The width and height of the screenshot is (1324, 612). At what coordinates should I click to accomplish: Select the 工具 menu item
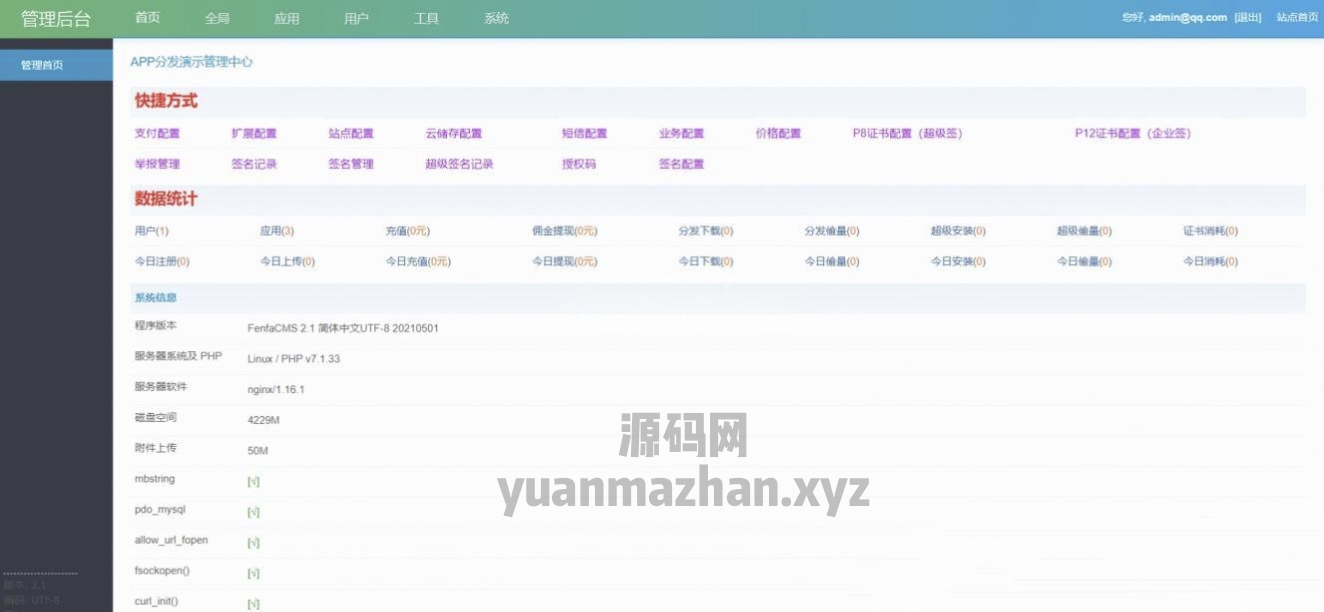427,18
